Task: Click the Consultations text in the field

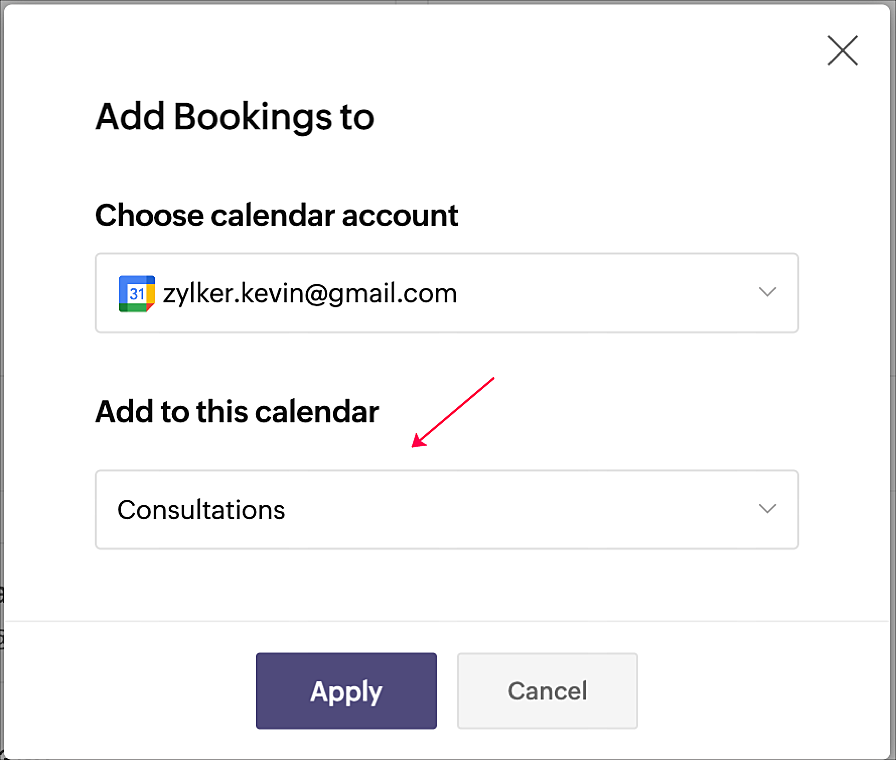Action: click(x=201, y=510)
